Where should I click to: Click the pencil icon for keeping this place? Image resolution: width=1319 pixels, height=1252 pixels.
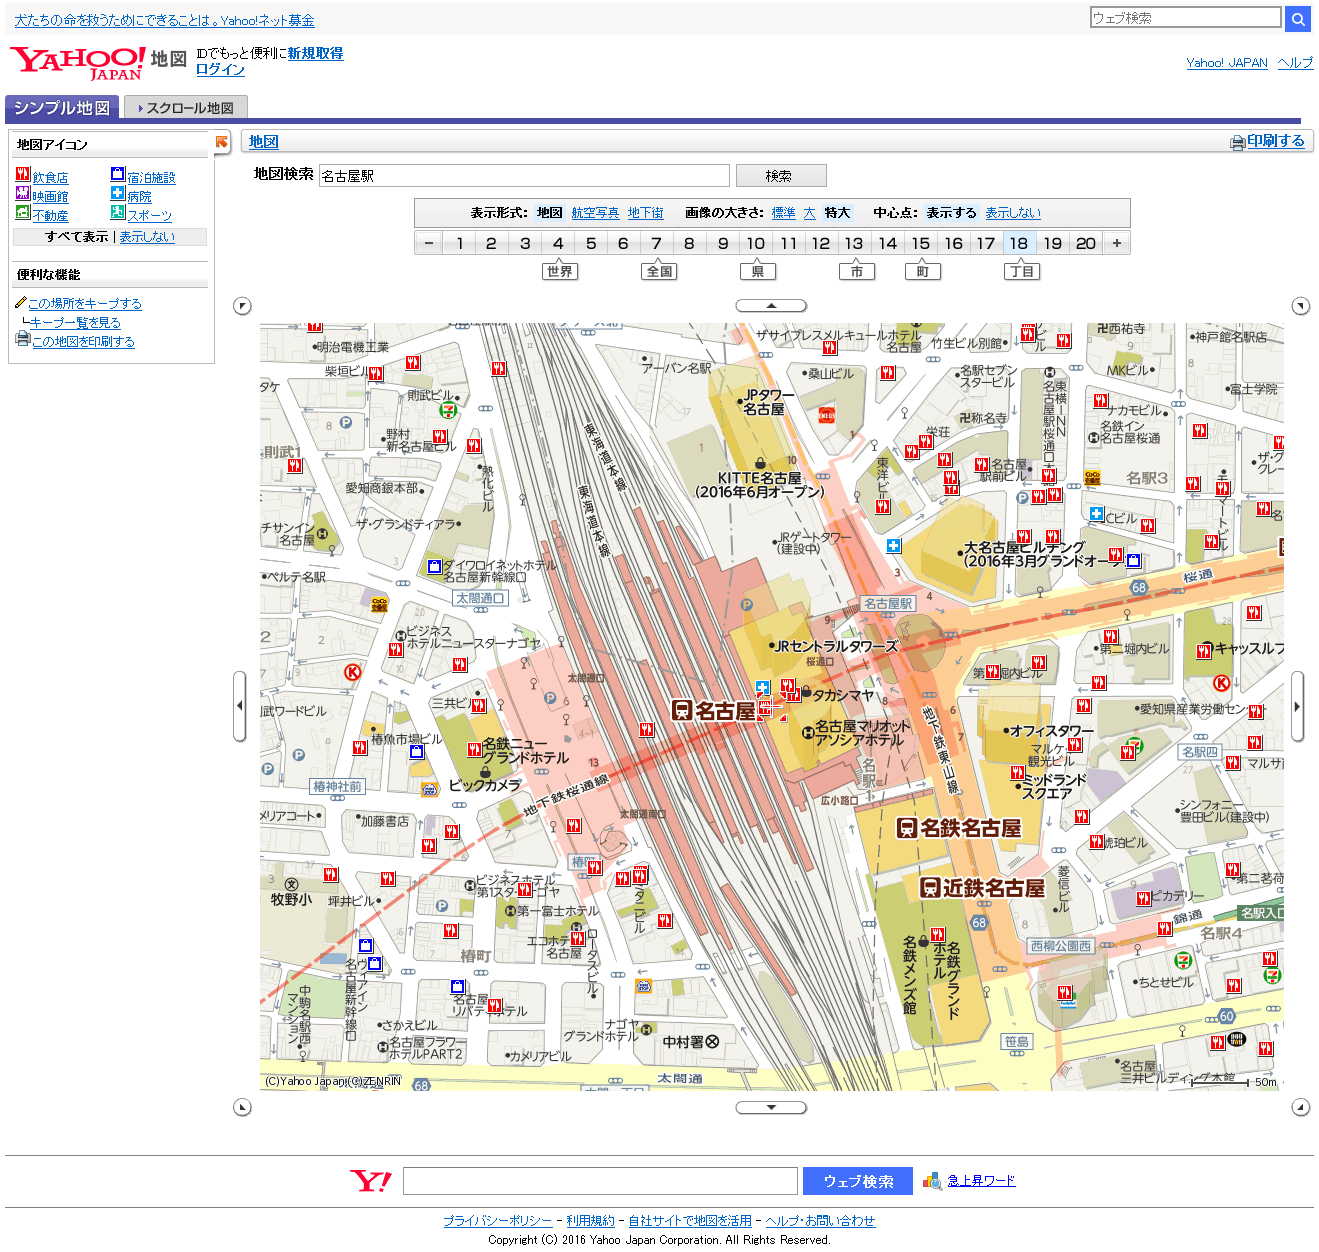21,302
